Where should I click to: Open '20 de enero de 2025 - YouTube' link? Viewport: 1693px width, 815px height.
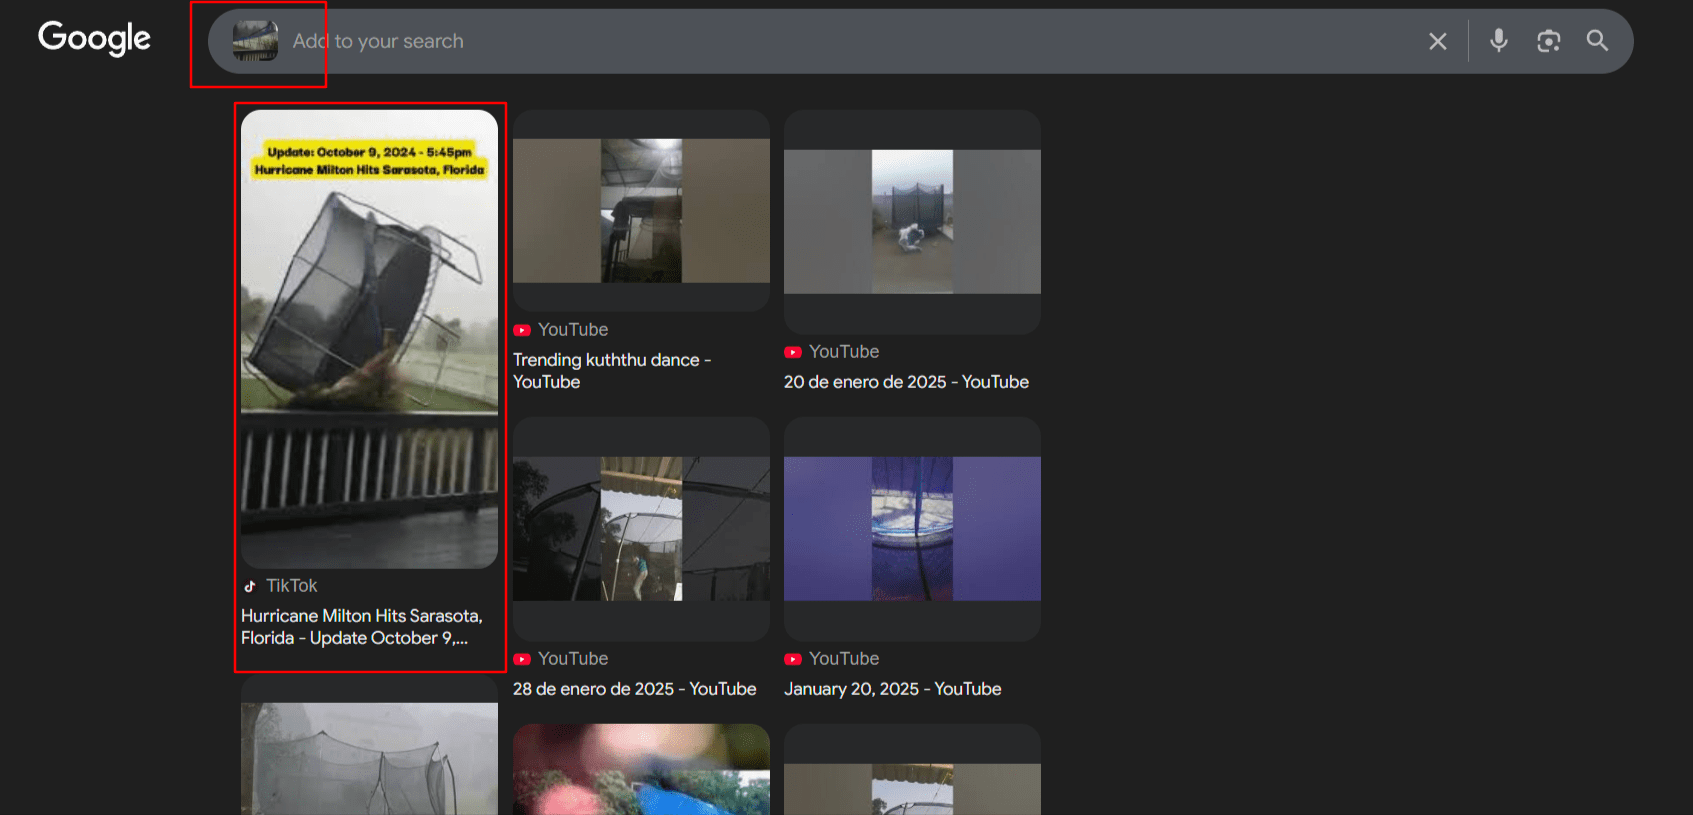pos(906,382)
